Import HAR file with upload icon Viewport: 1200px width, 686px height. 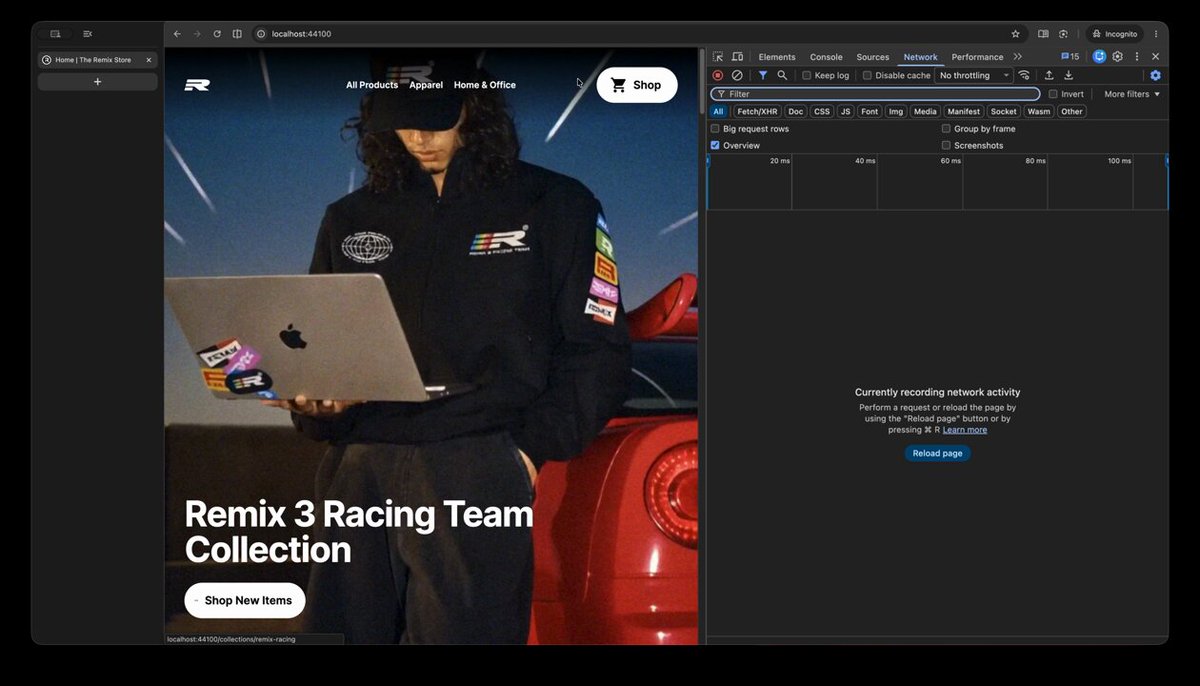click(x=1049, y=75)
